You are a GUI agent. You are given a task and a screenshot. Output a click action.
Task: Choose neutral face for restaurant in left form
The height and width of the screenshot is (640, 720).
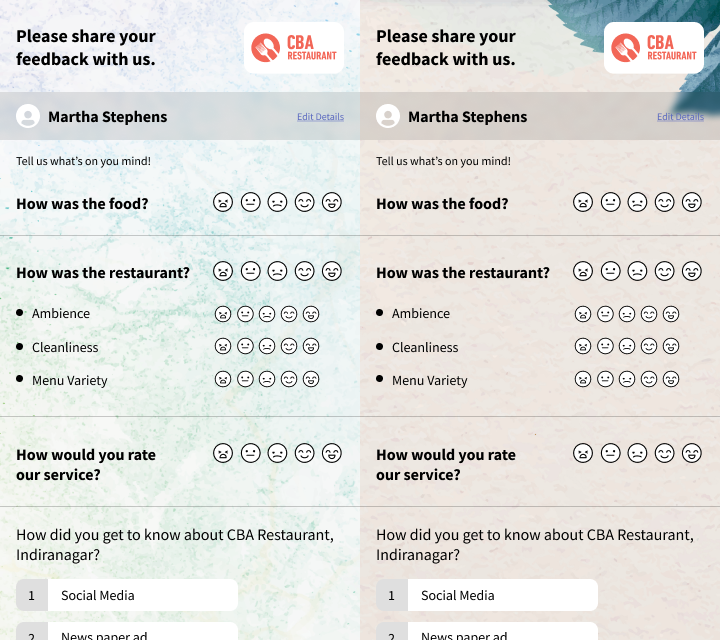click(250, 271)
